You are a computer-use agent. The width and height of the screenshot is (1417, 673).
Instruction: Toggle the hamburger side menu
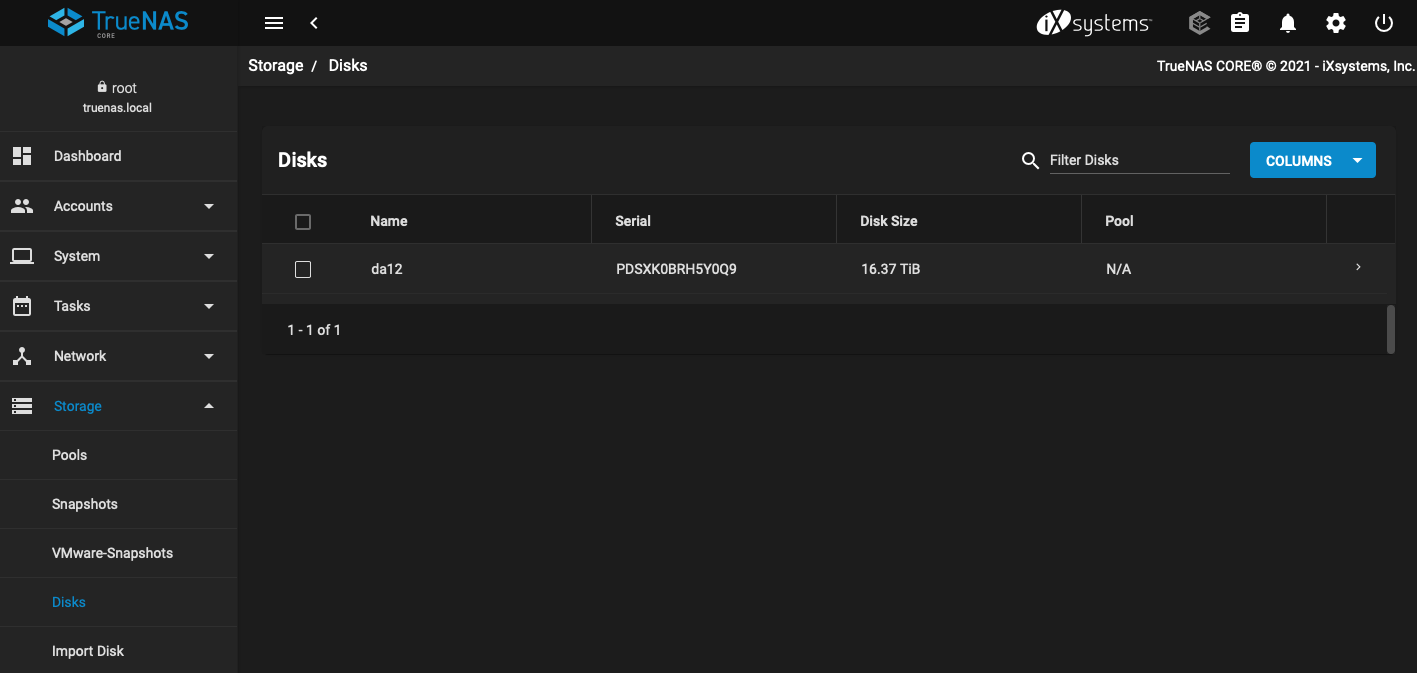274,23
